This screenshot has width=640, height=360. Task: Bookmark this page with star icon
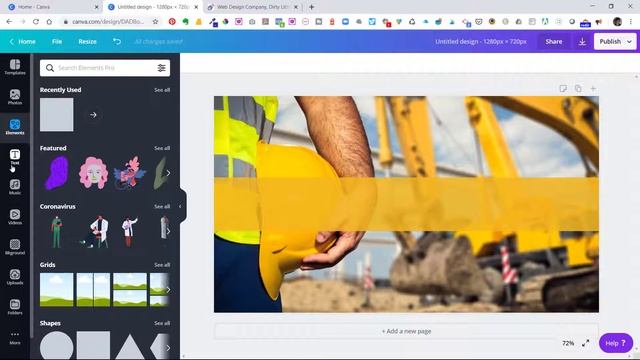point(155,22)
